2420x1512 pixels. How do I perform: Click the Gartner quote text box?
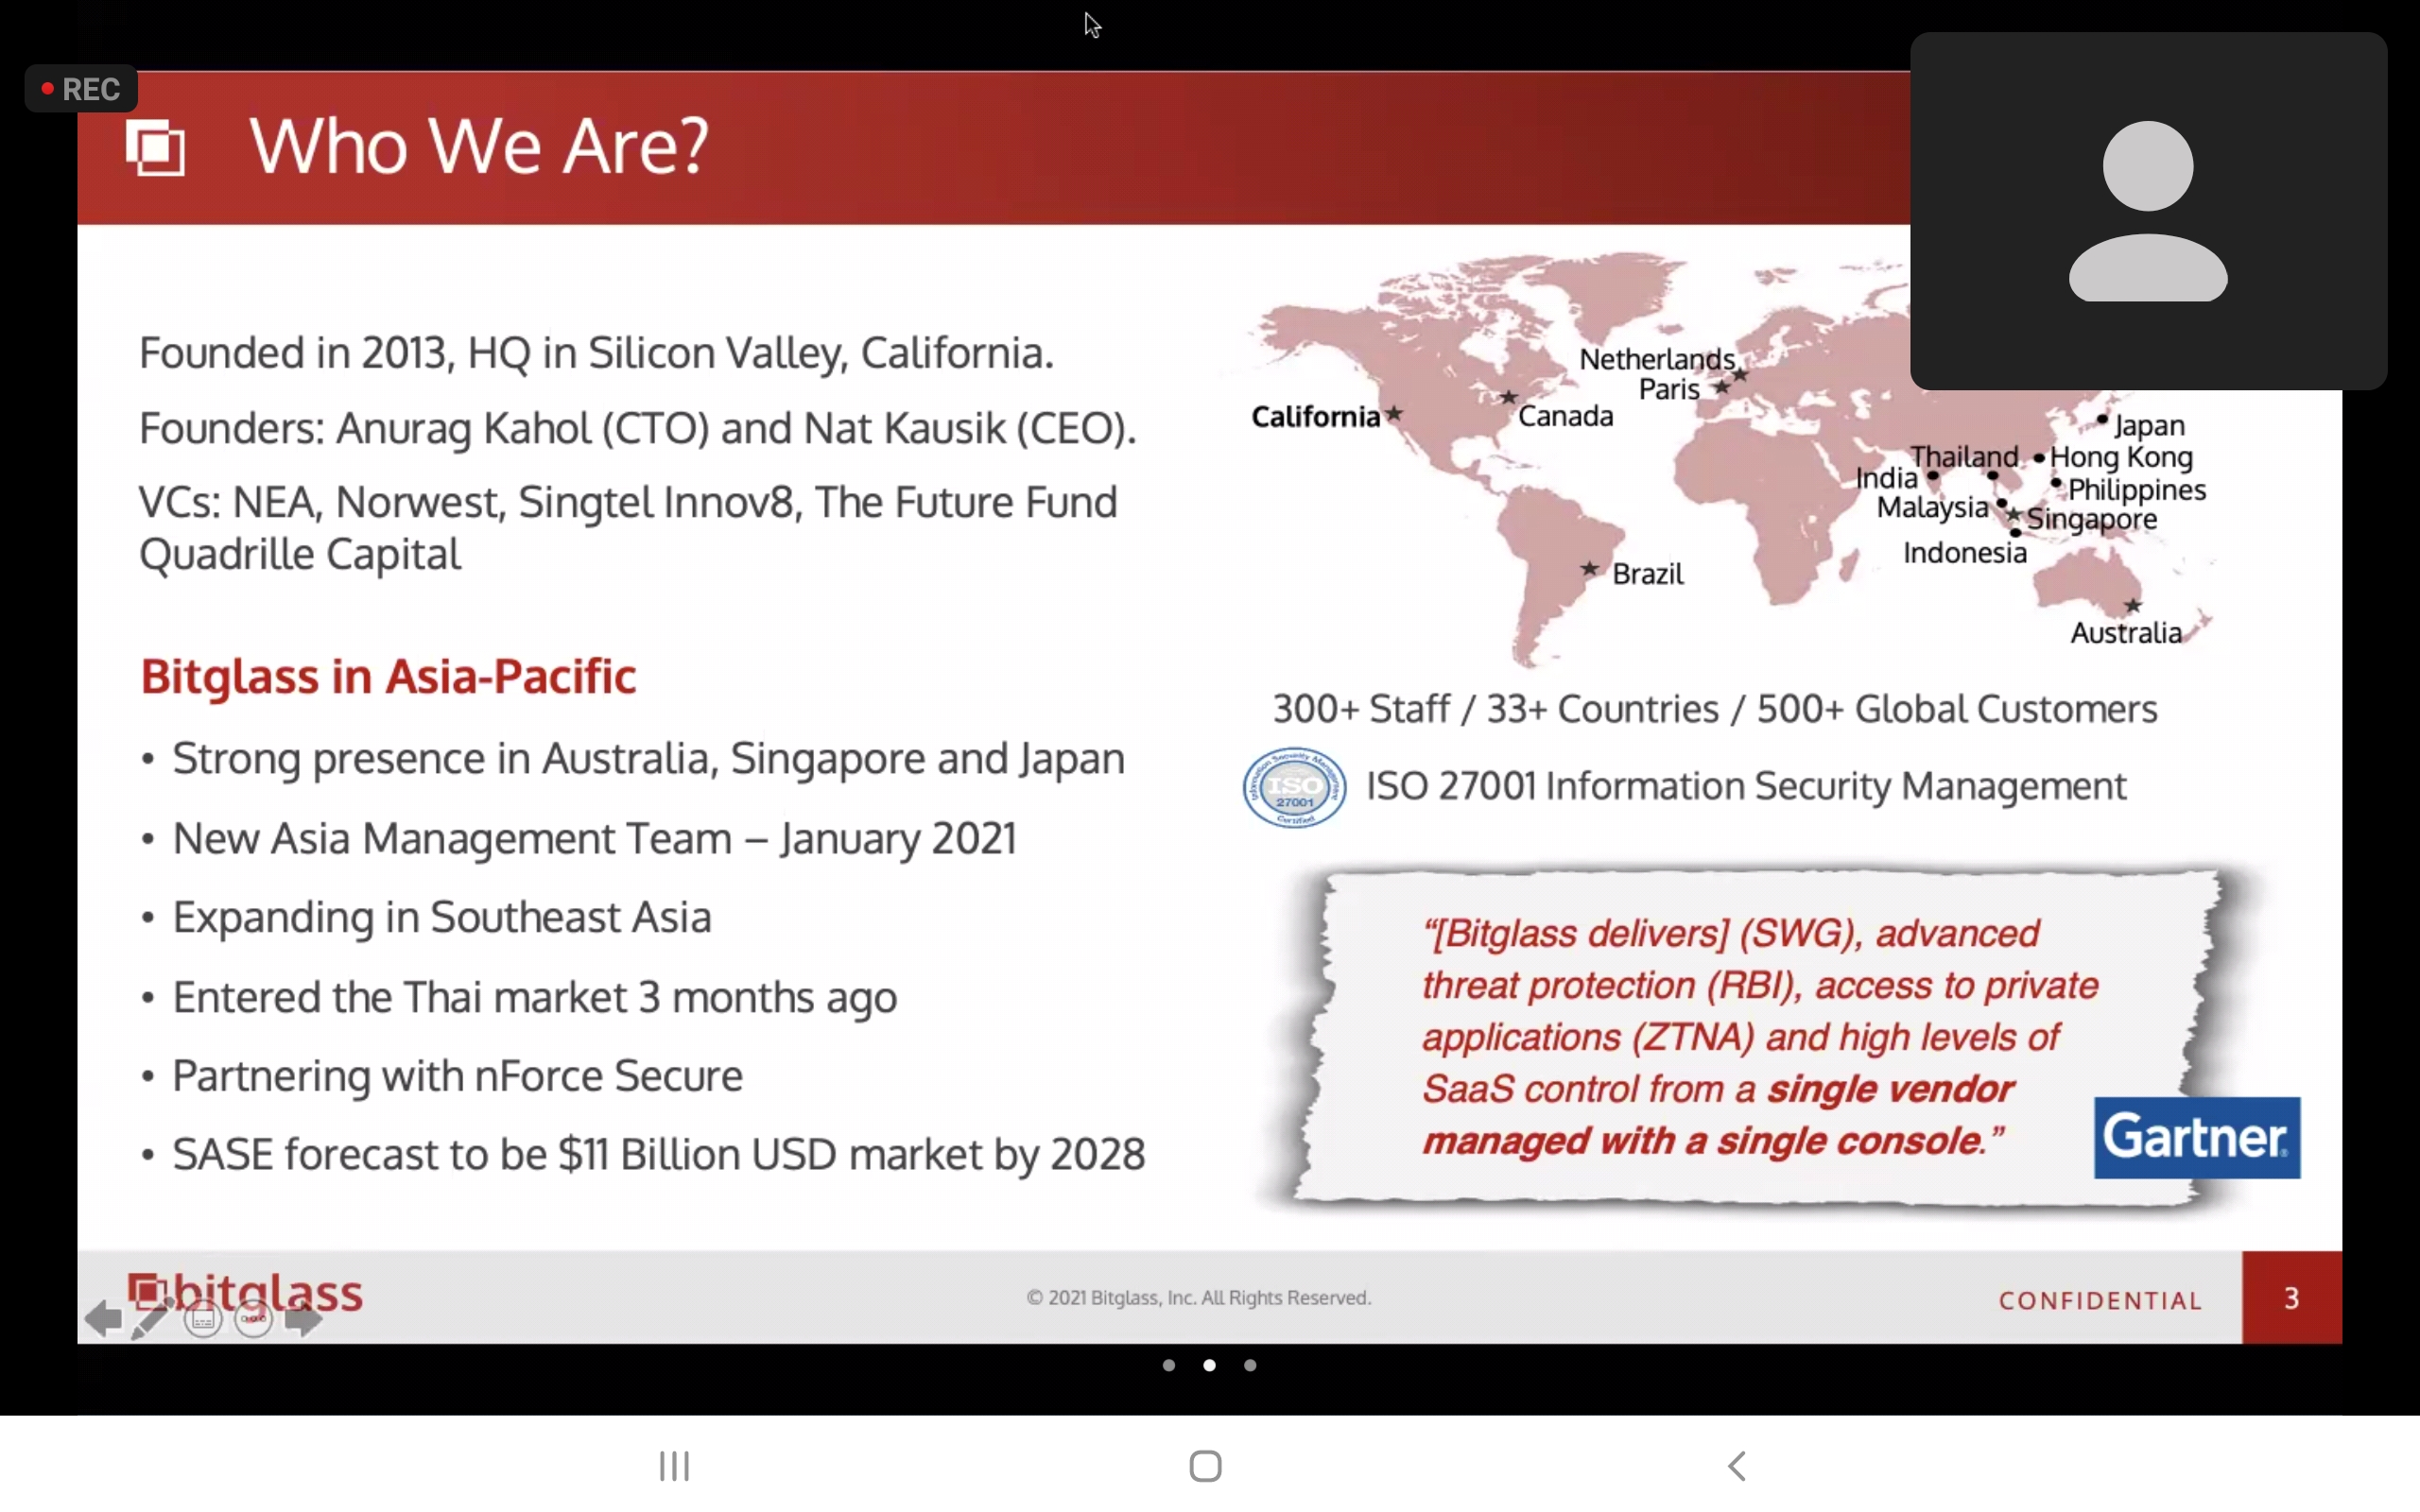(1759, 1038)
